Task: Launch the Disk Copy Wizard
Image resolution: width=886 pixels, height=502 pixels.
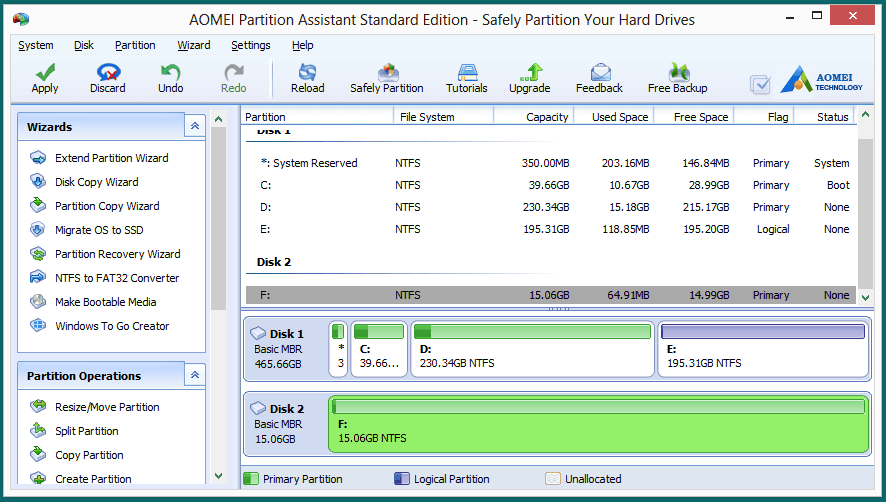Action: [97, 182]
